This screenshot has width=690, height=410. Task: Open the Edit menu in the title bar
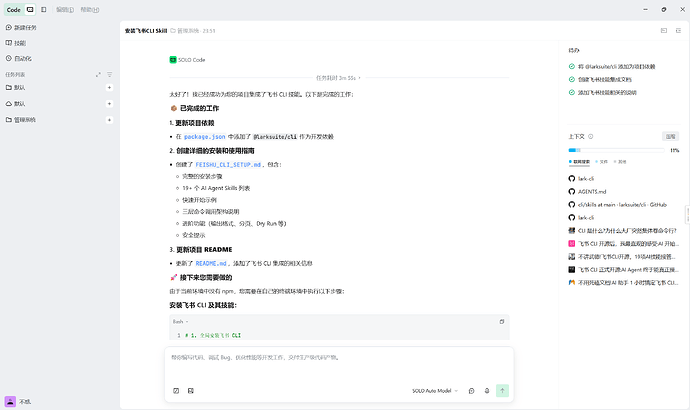[65, 10]
